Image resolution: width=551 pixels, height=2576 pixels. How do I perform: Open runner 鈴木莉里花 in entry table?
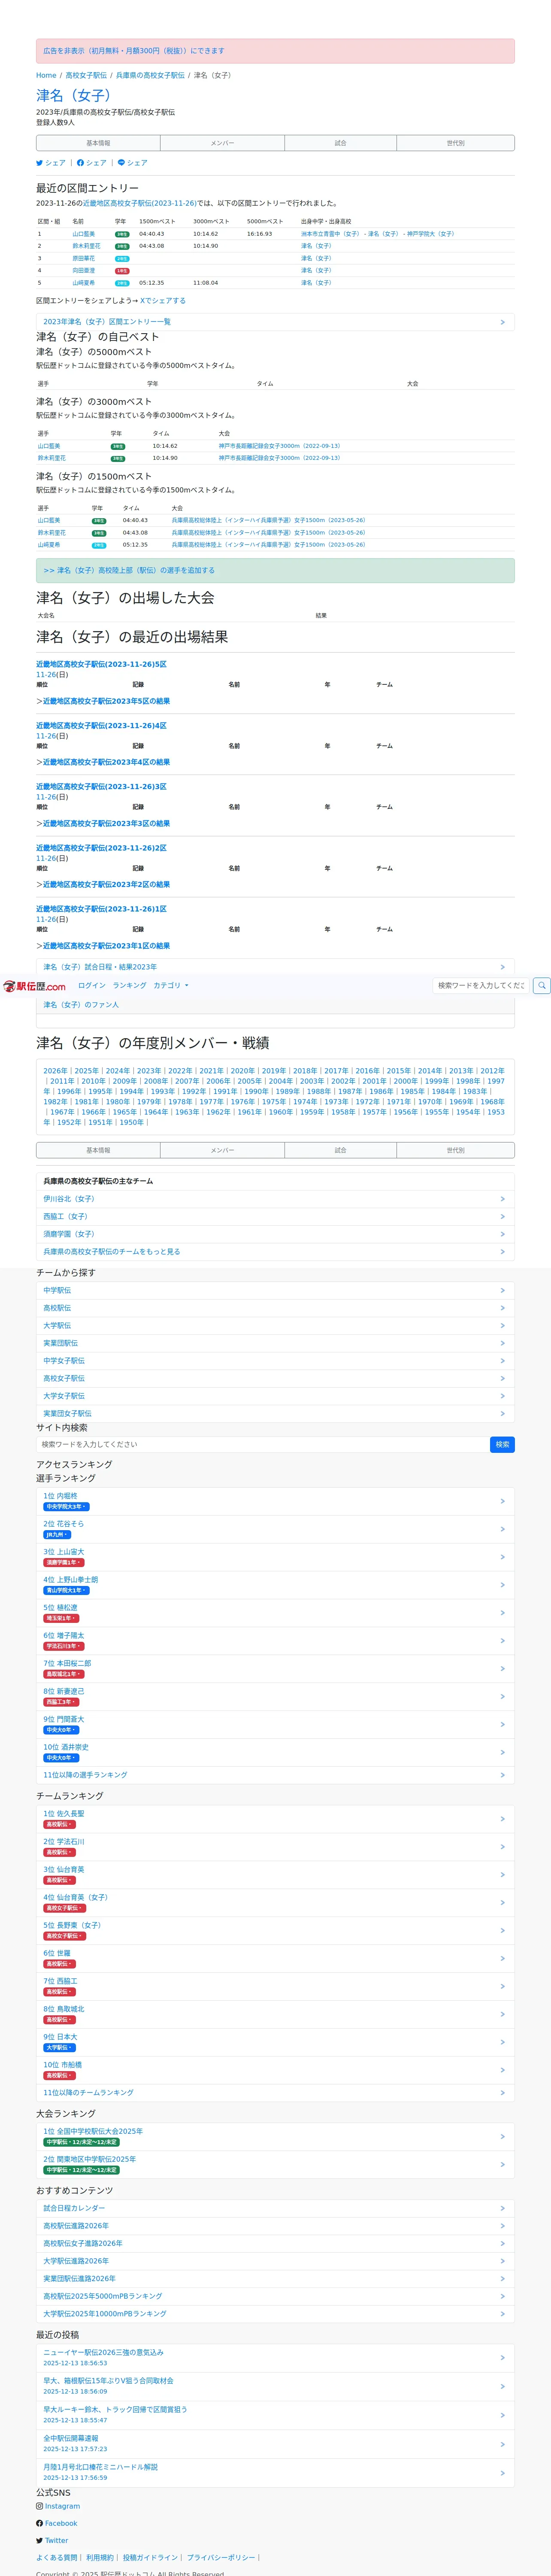(86, 246)
